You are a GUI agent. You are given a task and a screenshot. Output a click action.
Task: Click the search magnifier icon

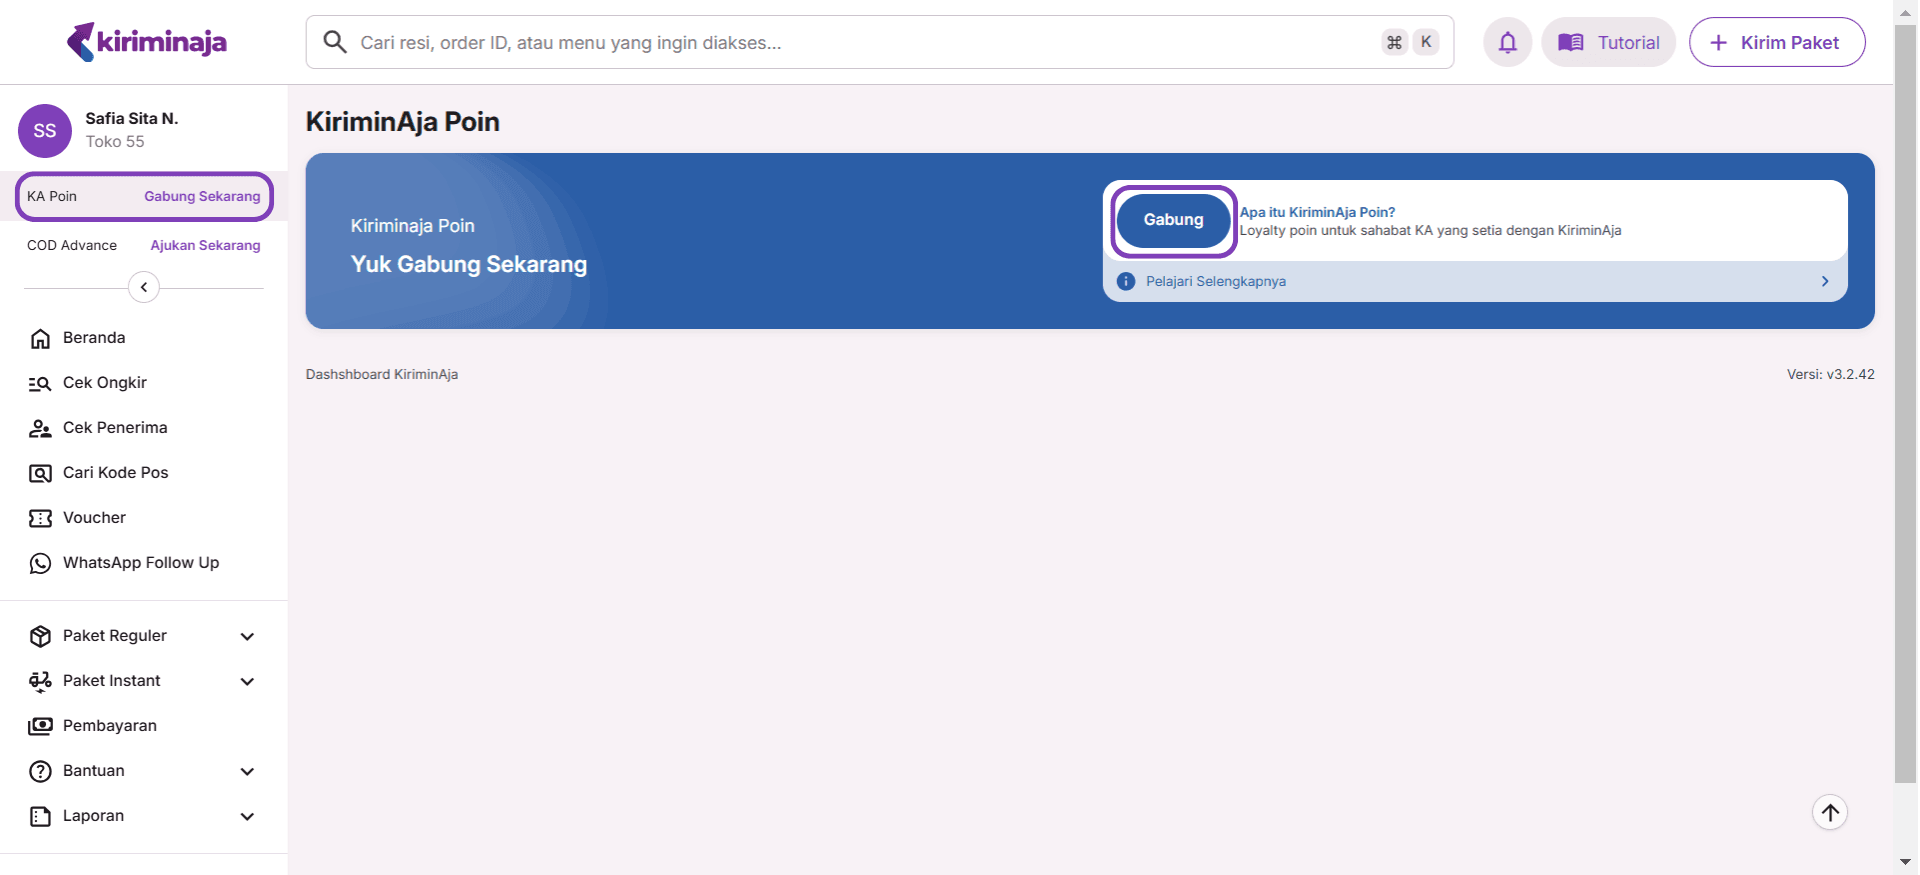tap(335, 42)
